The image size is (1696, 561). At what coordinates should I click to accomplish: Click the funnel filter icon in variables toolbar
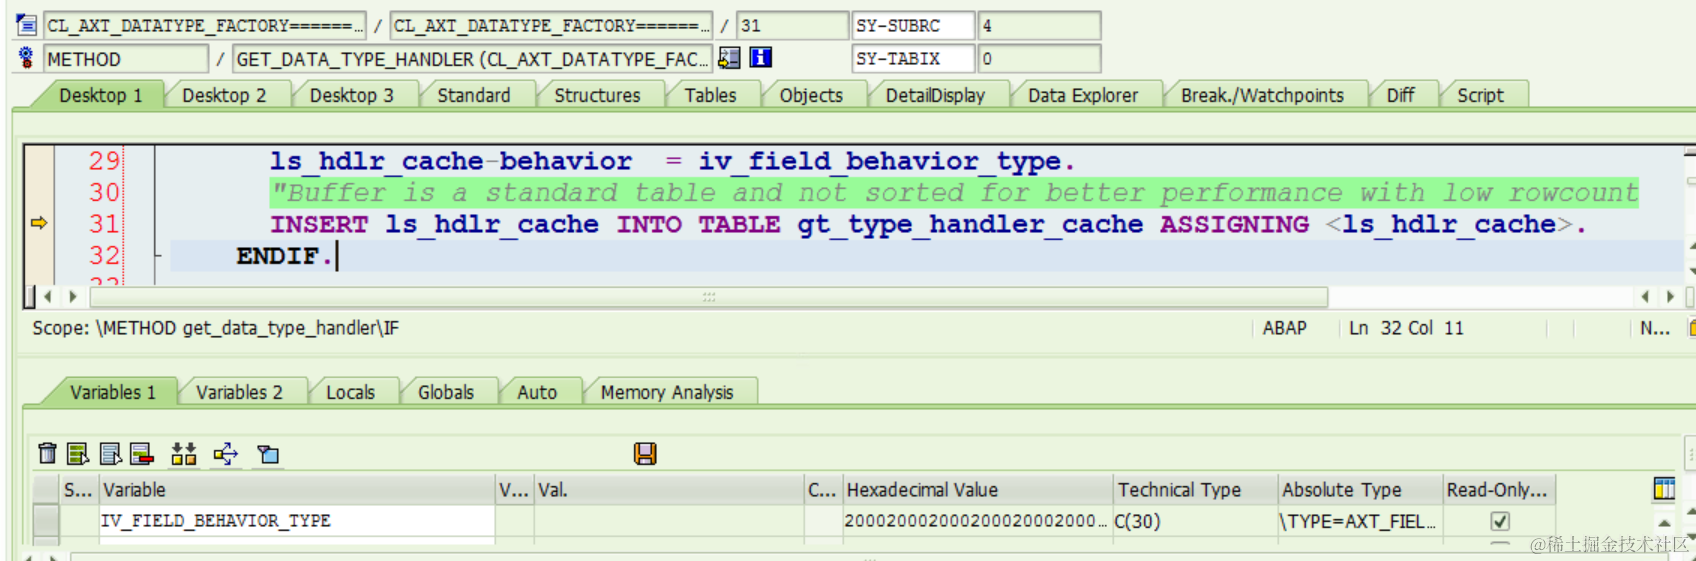click(x=268, y=454)
